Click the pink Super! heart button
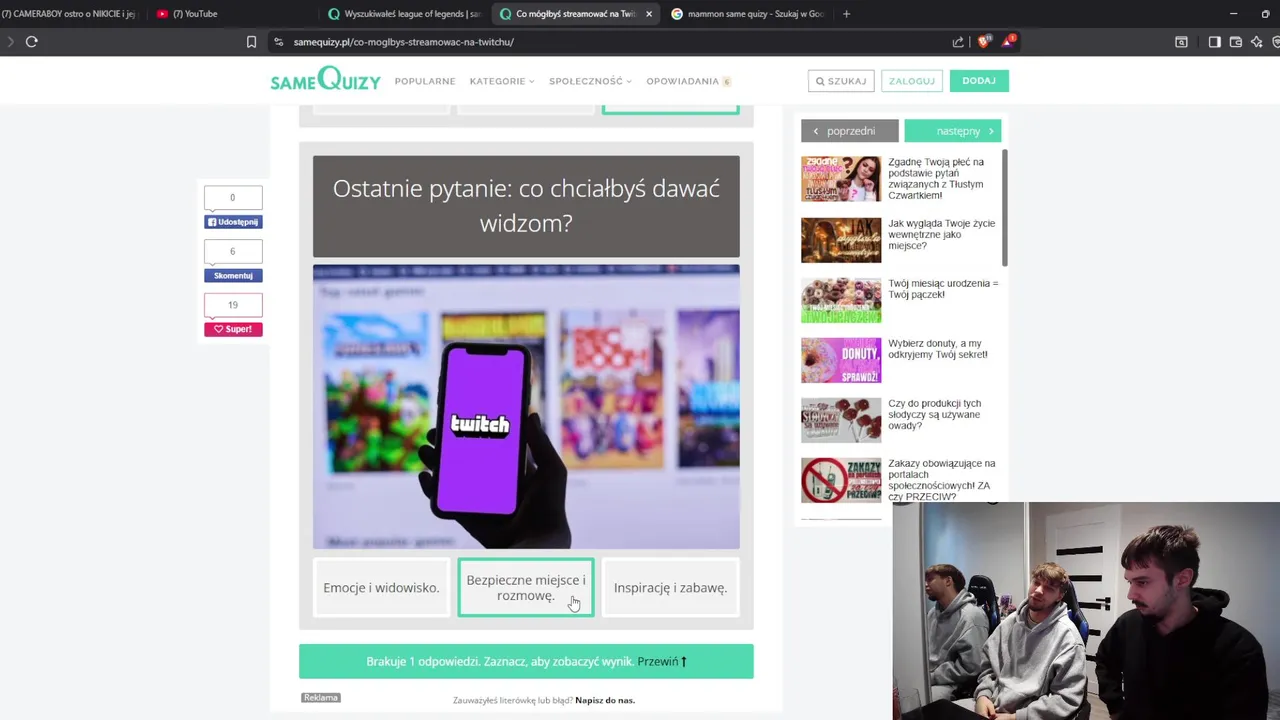The width and height of the screenshot is (1280, 720). click(x=233, y=329)
